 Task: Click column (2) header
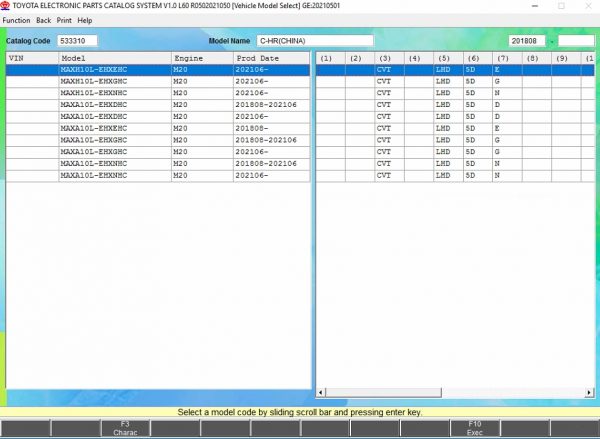360,58
